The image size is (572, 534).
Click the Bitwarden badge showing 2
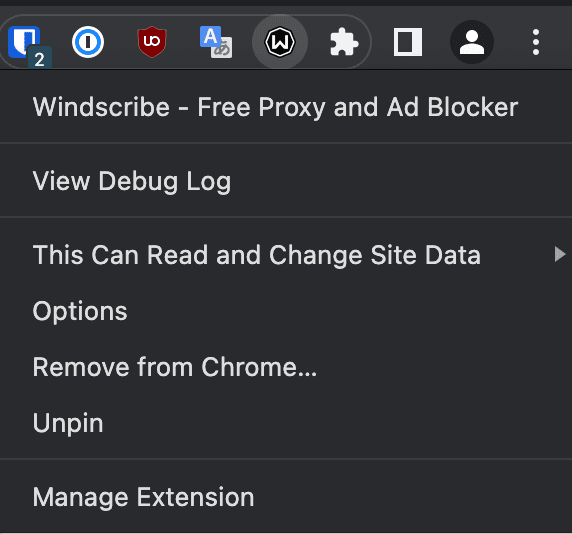(39, 59)
